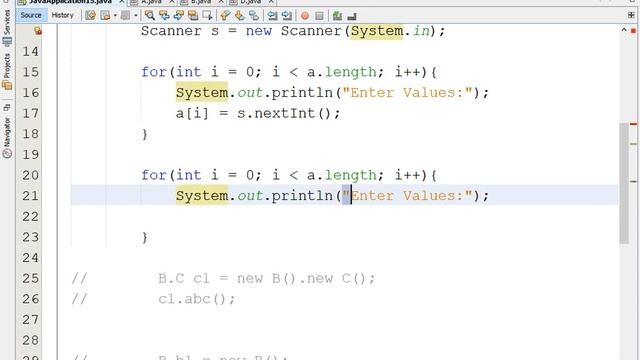The image size is (640, 360).
Task: Place cursor on 'a[i] = s.nextInt();'
Action: (x=258, y=113)
